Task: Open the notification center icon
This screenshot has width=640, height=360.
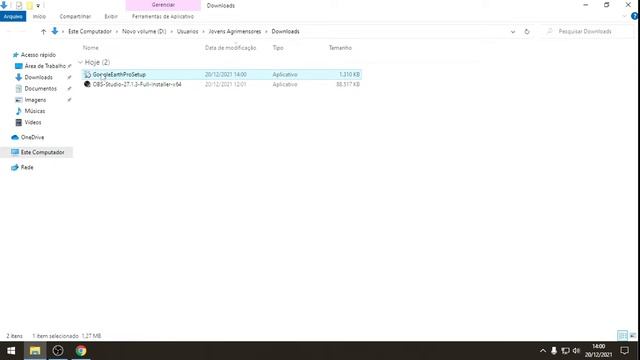Action: (x=624, y=351)
